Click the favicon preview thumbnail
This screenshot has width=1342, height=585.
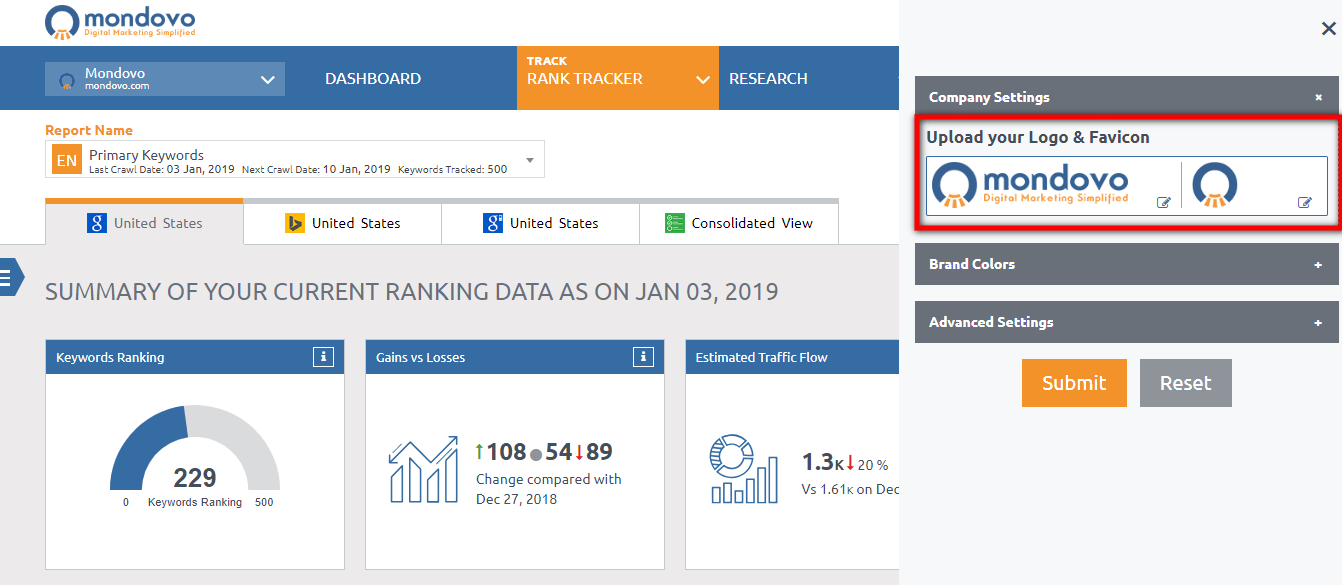tap(1215, 186)
